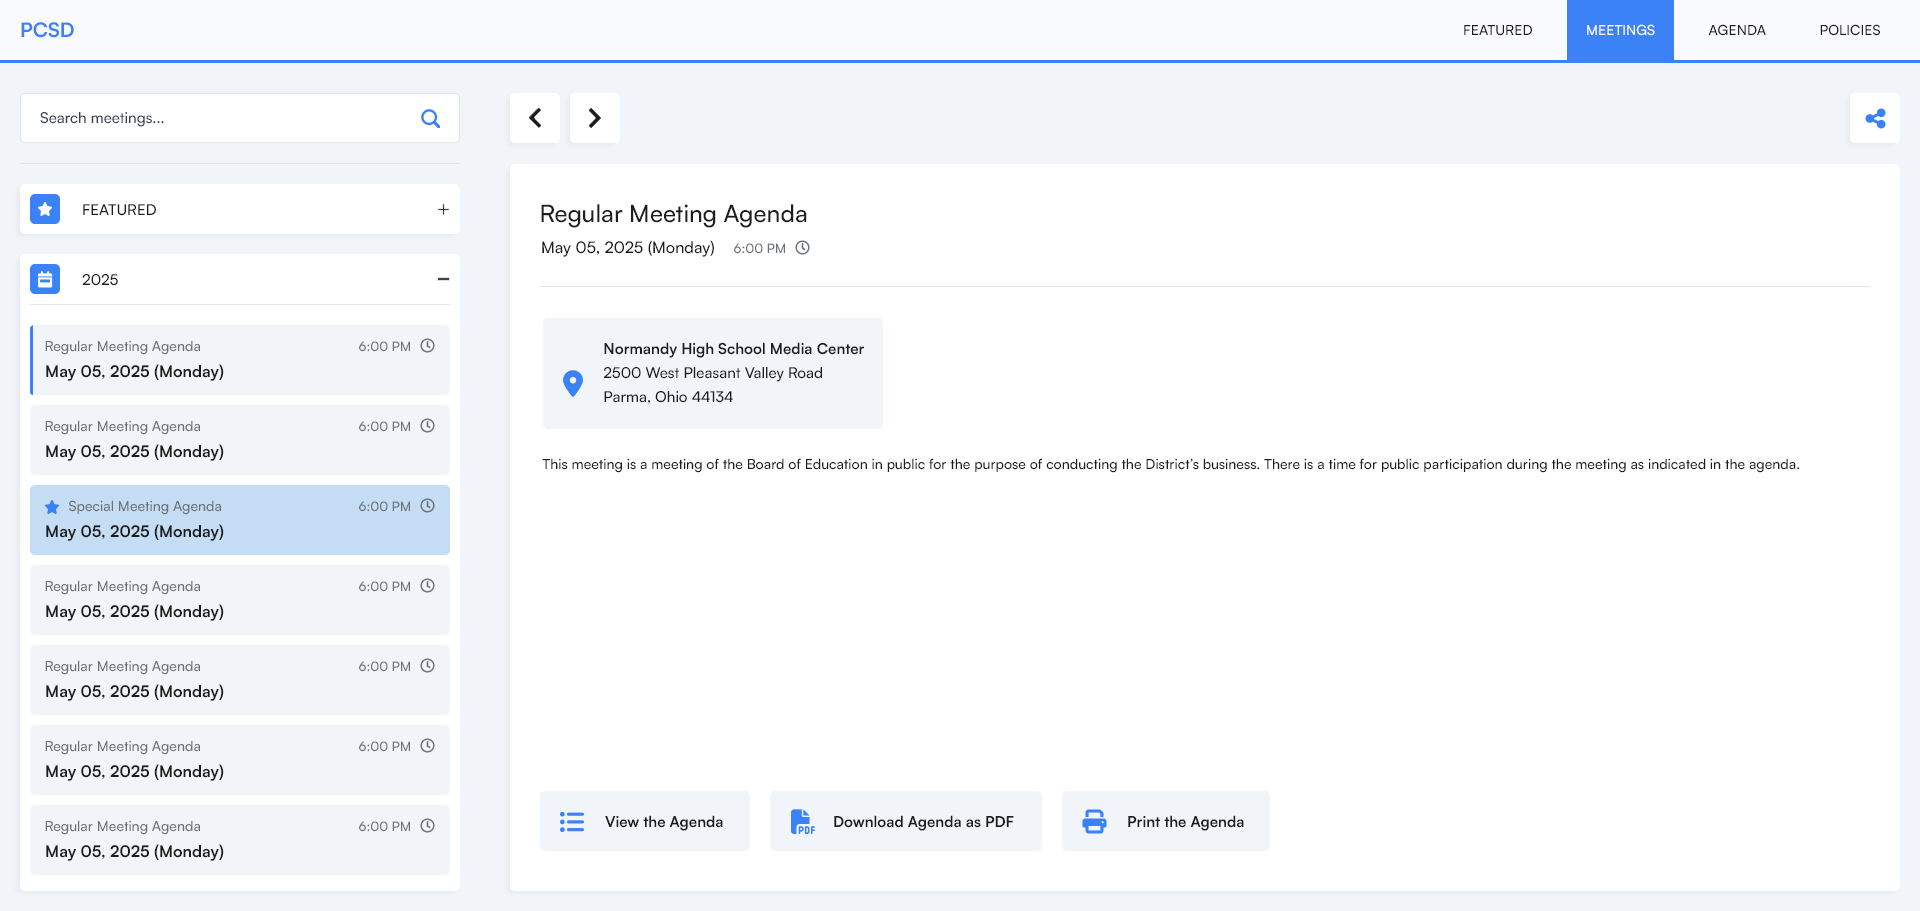The image size is (1920, 911).
Task: Download Agenda as PDF
Action: click(x=905, y=821)
